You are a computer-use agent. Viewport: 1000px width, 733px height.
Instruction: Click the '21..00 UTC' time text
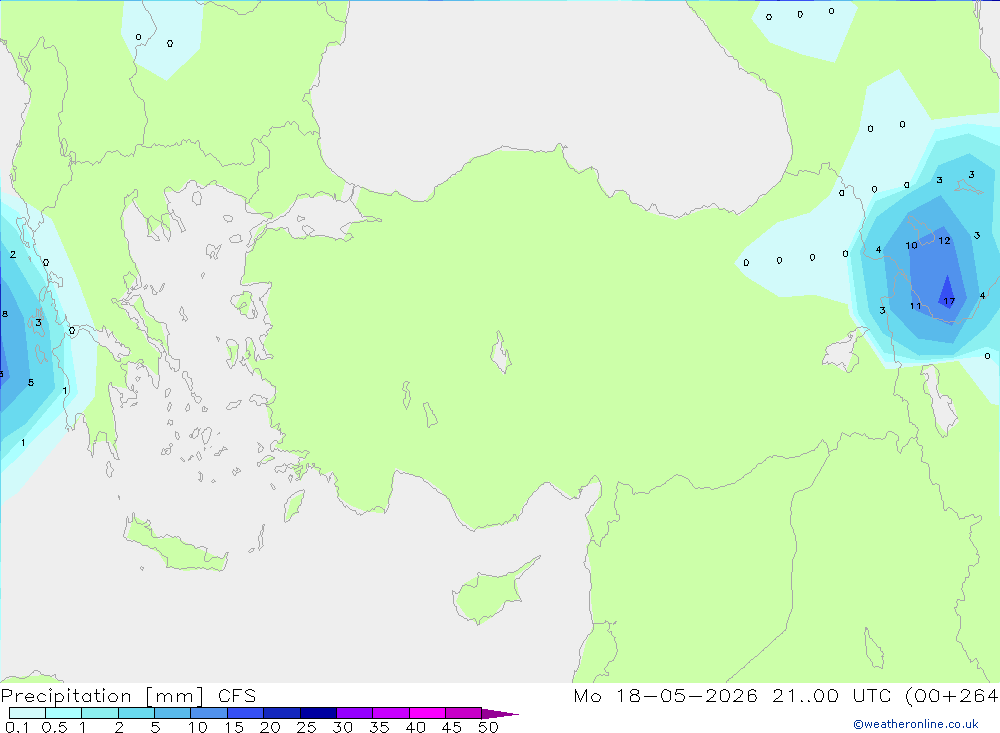(x=831, y=696)
